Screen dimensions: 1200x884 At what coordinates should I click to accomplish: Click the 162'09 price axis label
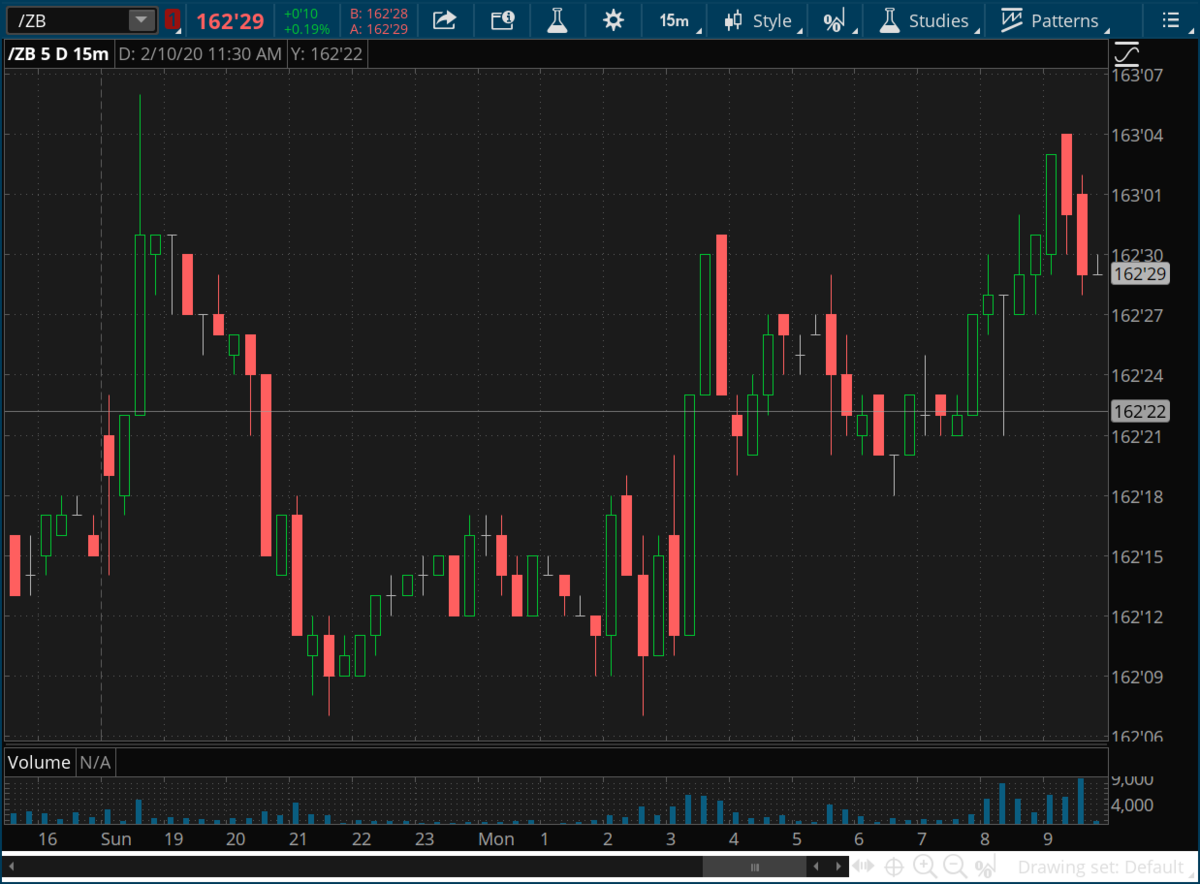click(x=1139, y=677)
